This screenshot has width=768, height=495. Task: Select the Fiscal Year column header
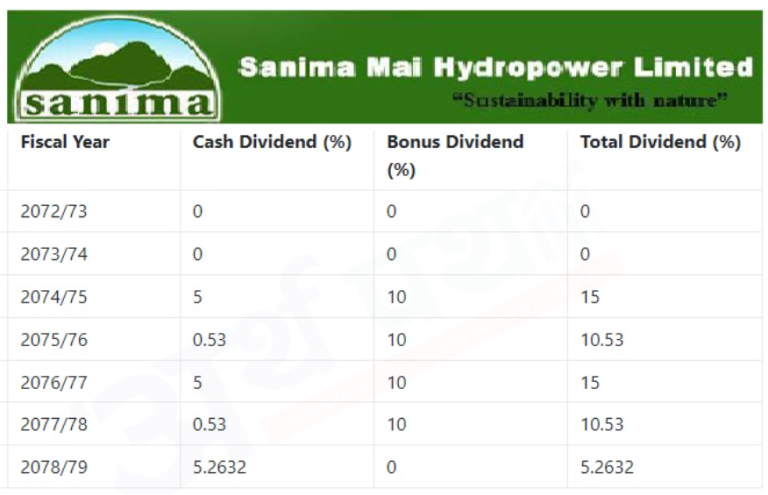point(65,142)
